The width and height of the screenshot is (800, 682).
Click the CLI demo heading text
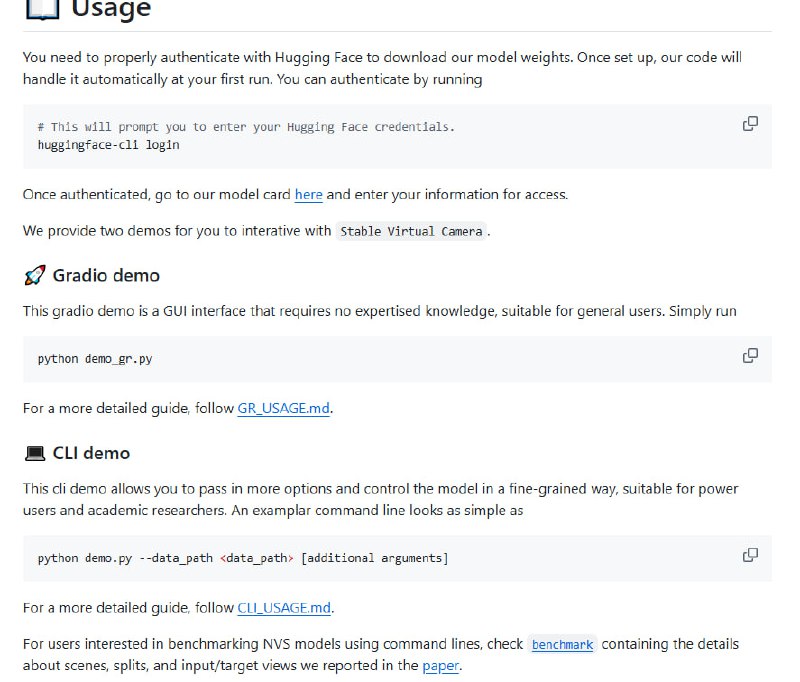tap(93, 452)
